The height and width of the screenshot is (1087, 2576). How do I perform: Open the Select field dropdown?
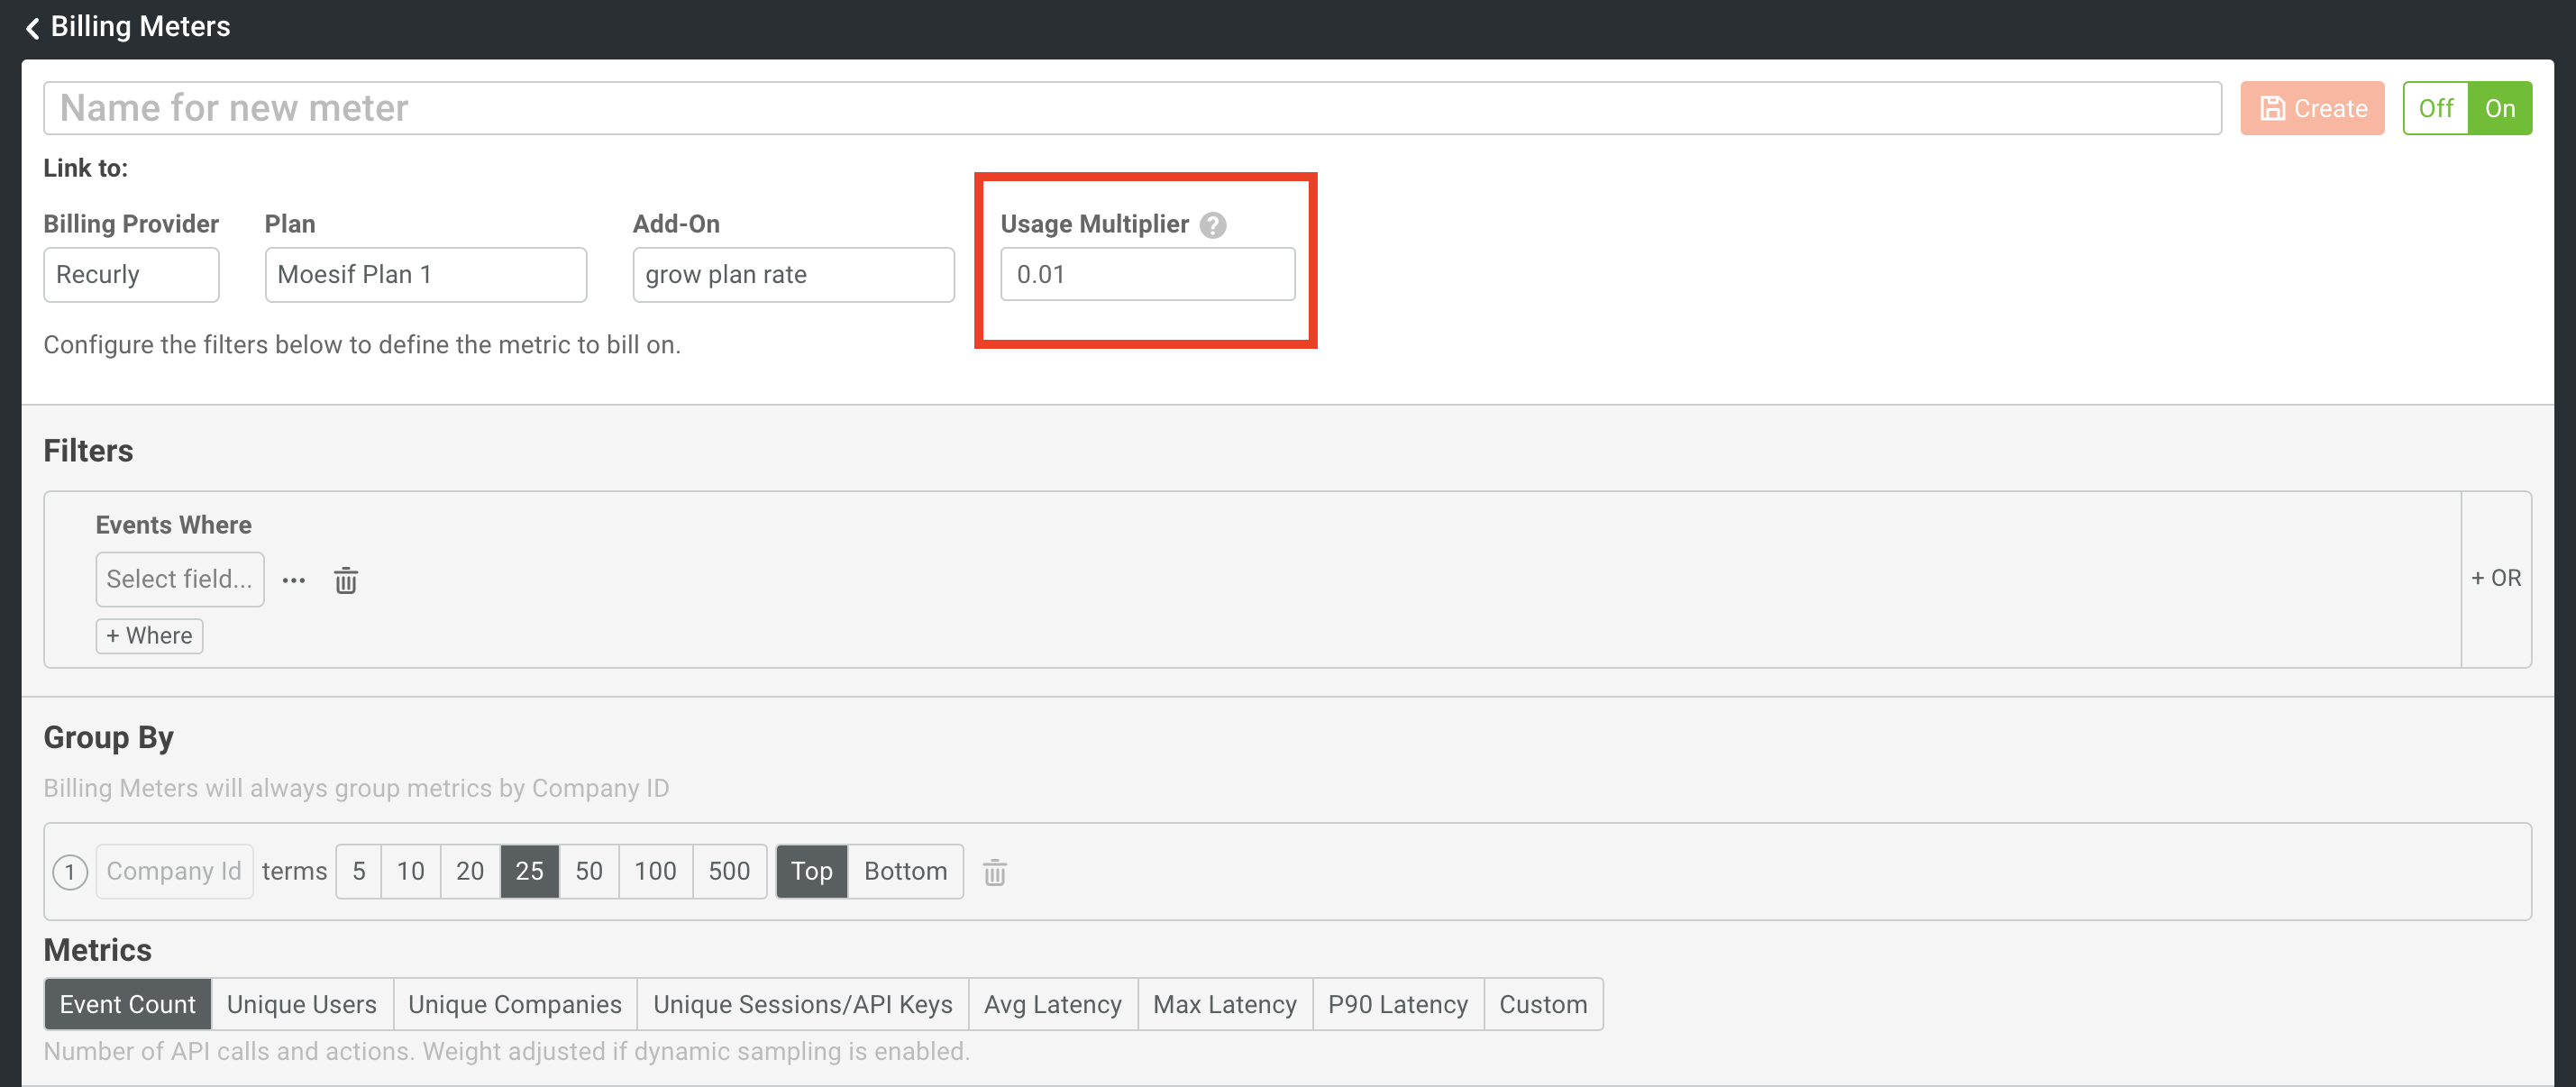point(179,579)
